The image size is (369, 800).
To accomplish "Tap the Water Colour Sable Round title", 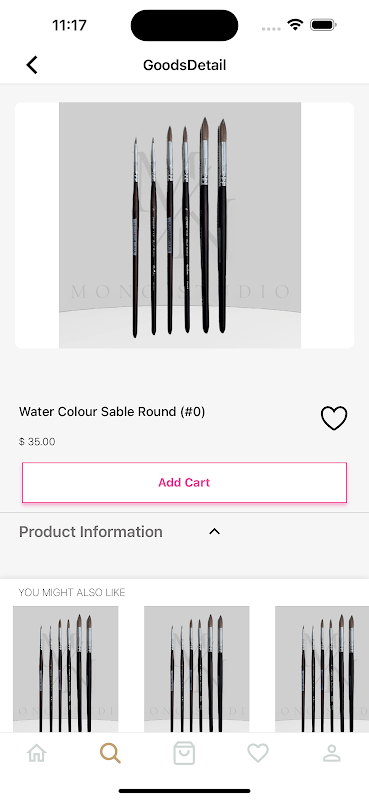I will coord(112,412).
